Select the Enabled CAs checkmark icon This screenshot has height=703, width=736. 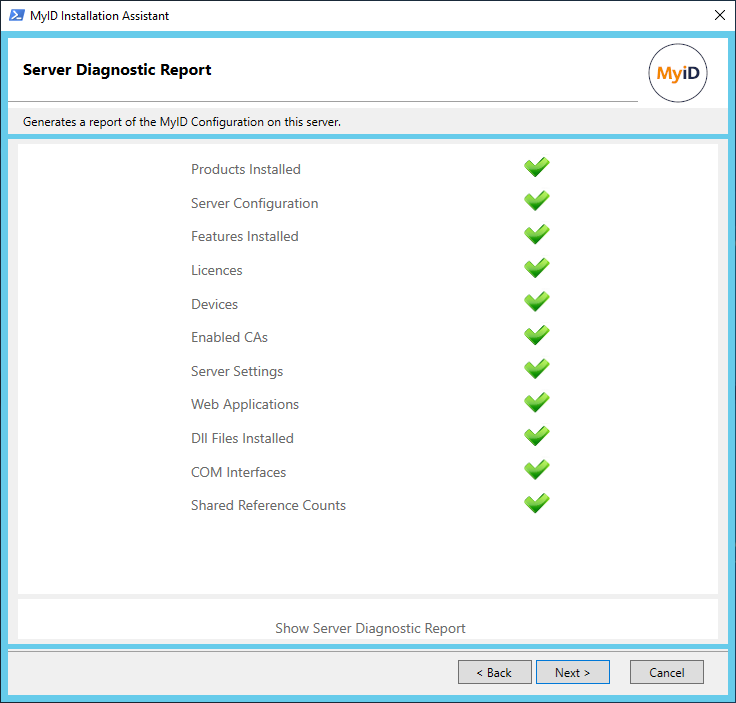point(537,336)
